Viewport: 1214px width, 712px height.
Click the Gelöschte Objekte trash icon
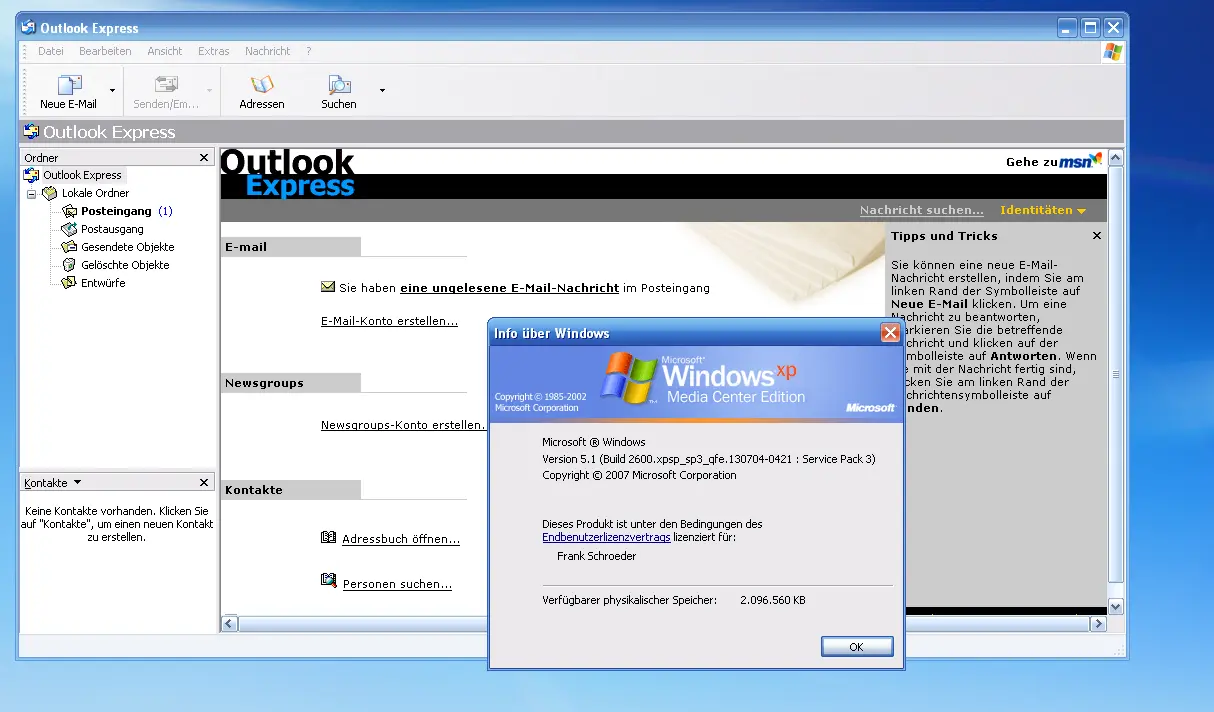69,265
